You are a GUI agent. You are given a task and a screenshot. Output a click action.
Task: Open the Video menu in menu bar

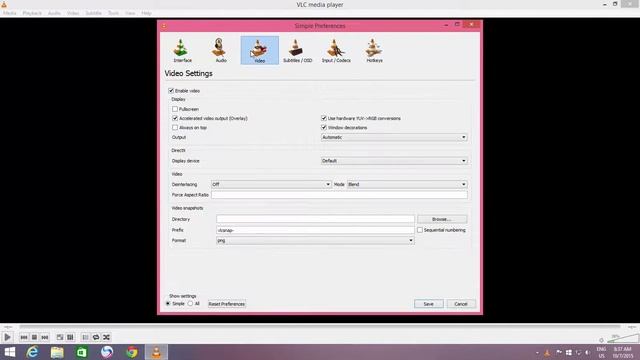(x=73, y=13)
